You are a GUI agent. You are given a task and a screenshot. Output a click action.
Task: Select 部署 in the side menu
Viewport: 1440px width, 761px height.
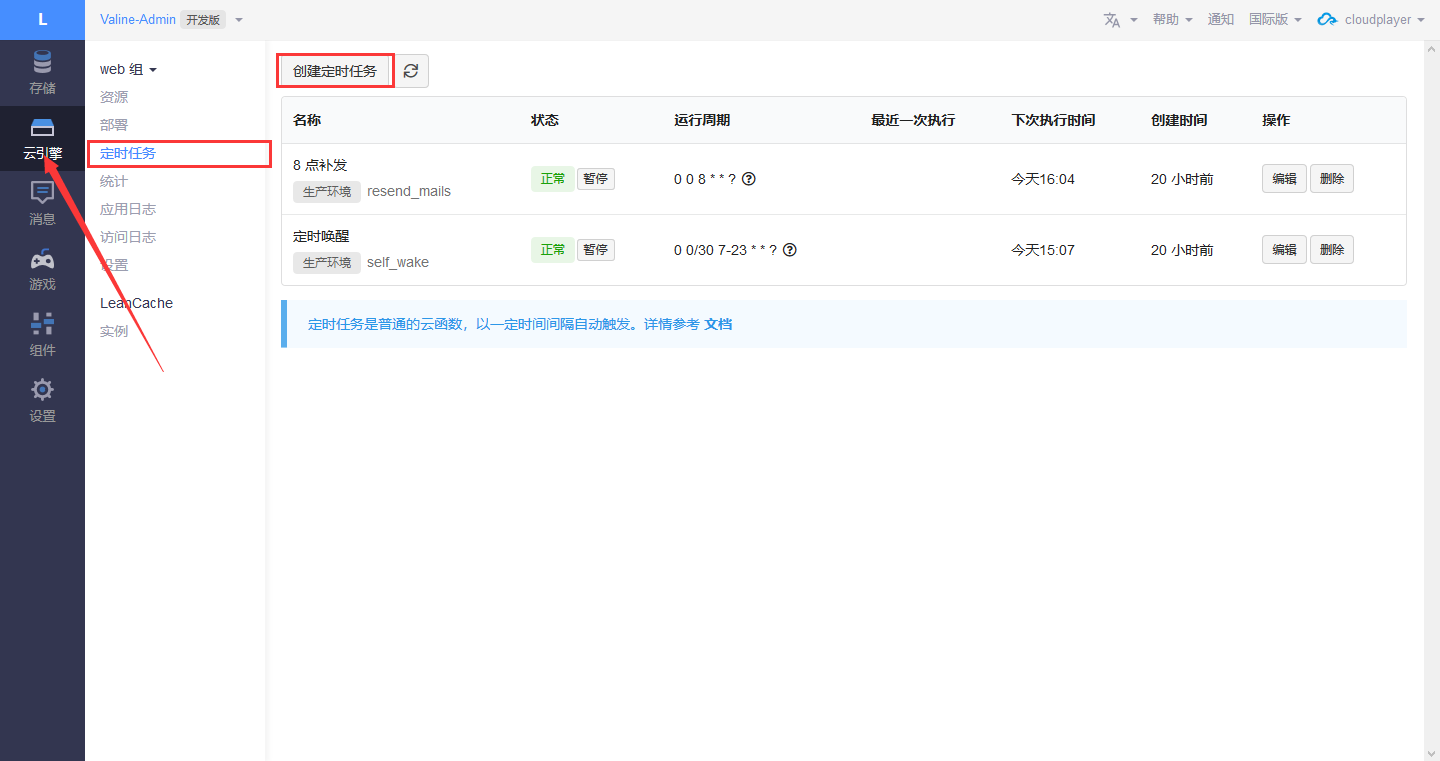114,125
